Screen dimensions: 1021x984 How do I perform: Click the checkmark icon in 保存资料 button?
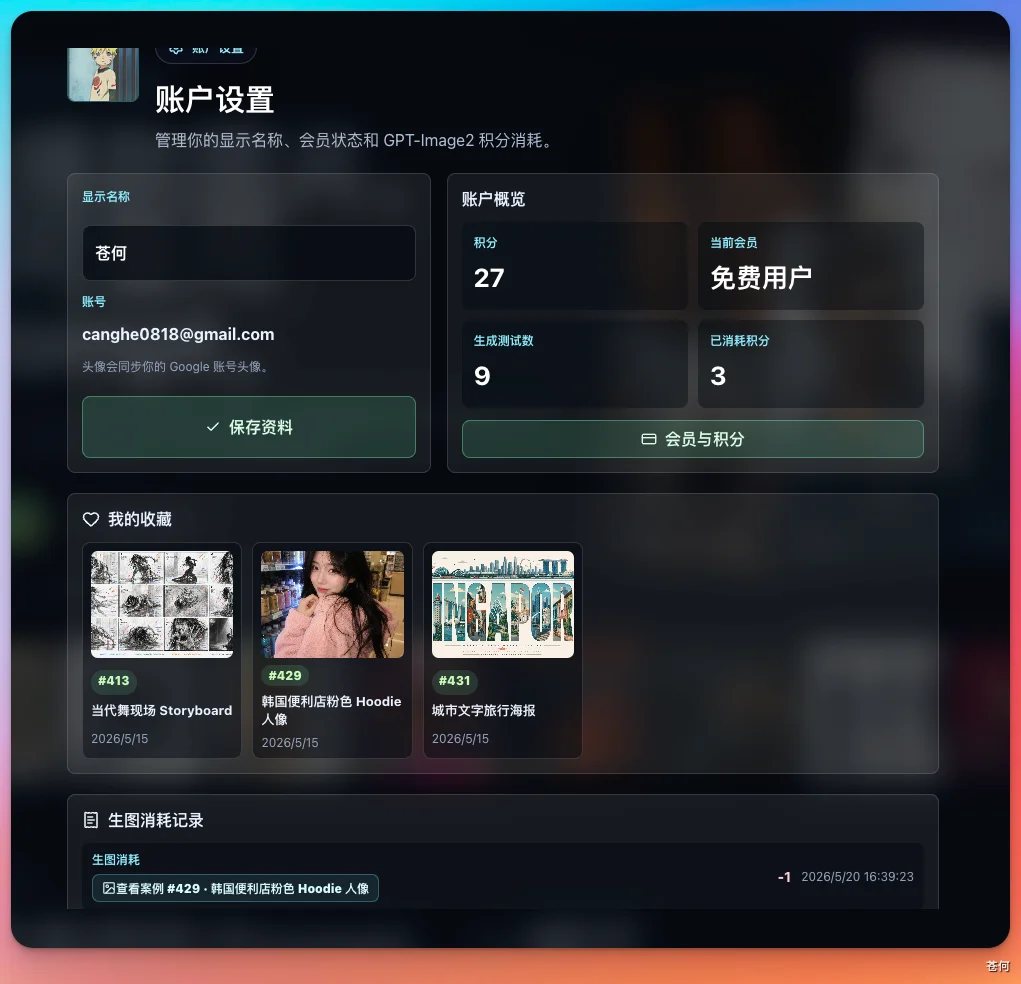pyautogui.click(x=212, y=427)
